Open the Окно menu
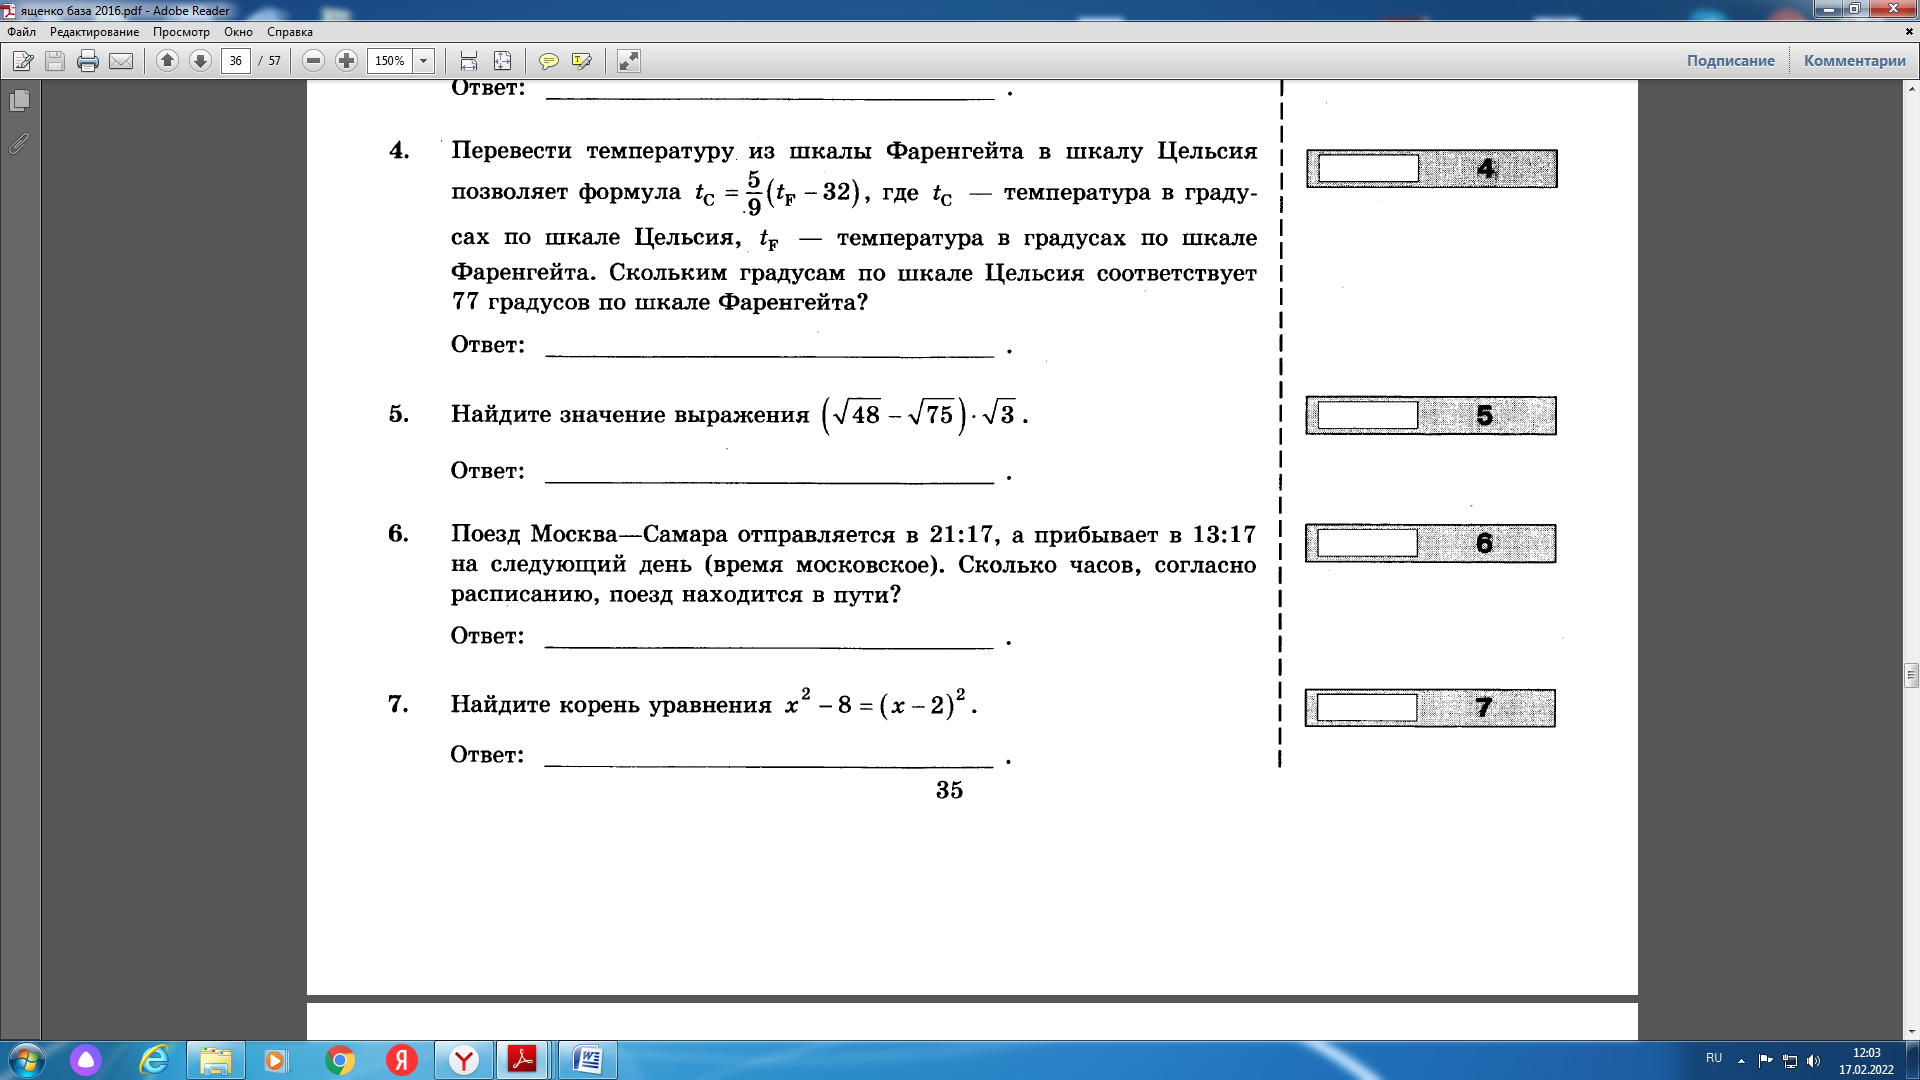1920x1080 pixels. tap(238, 32)
